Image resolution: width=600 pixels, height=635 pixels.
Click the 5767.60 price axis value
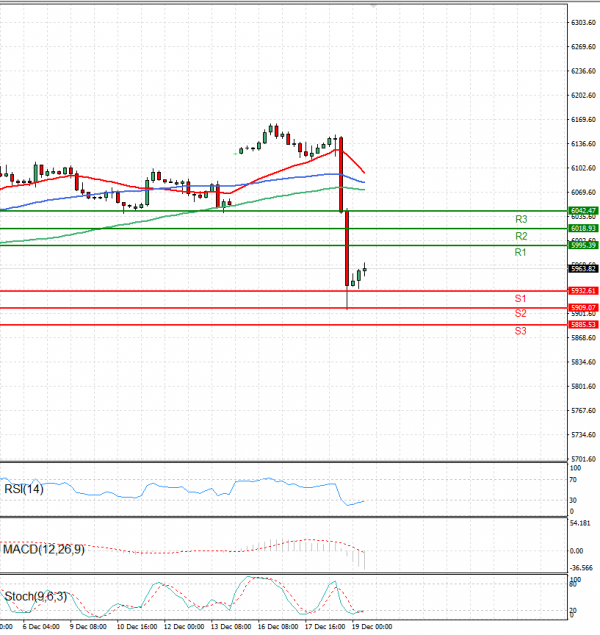(x=583, y=411)
